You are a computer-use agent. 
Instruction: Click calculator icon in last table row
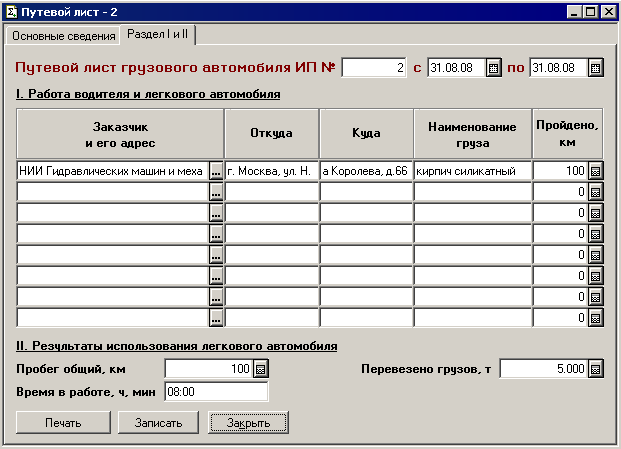click(596, 318)
